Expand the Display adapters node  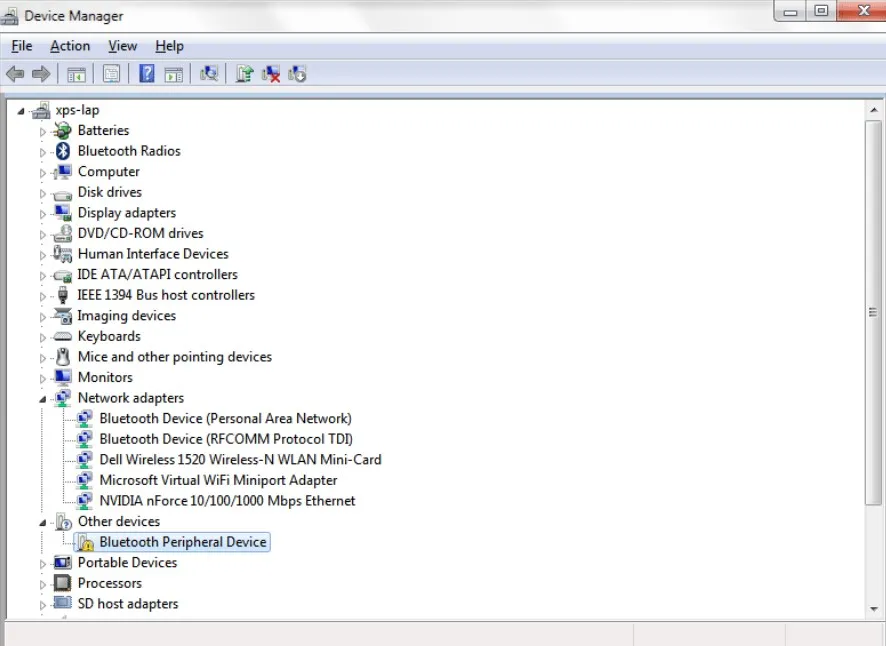tap(43, 213)
